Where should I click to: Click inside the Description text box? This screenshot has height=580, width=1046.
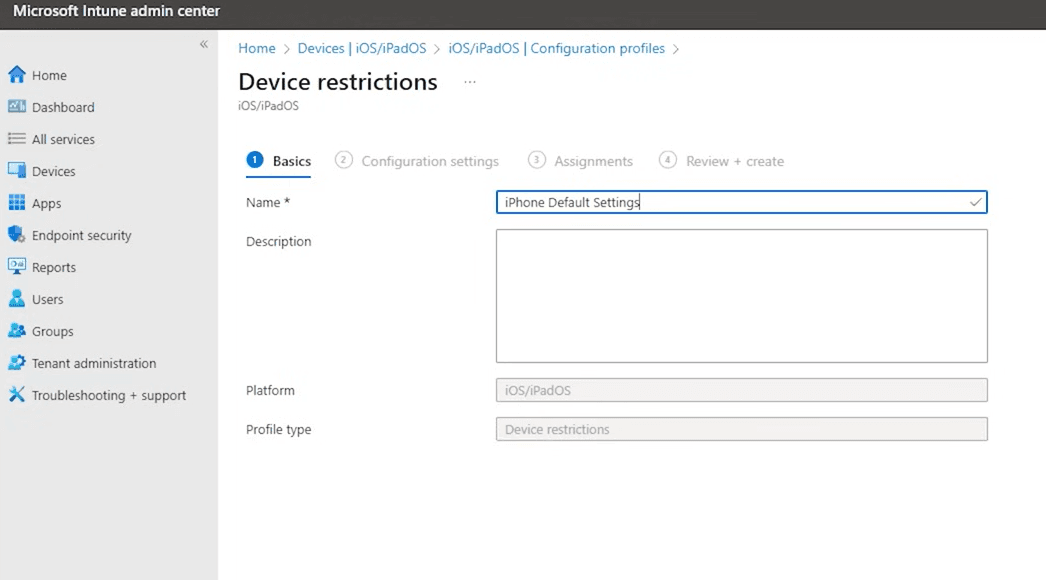point(741,295)
